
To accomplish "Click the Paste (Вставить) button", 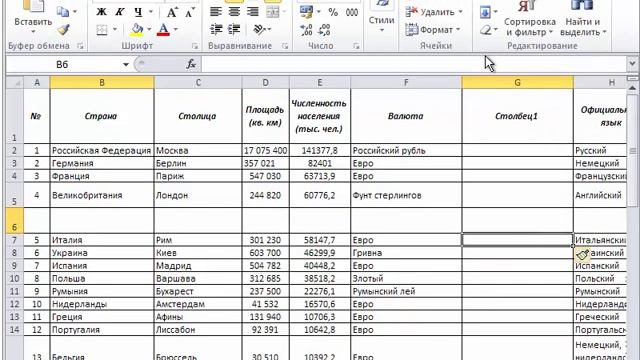I will 33,16.
